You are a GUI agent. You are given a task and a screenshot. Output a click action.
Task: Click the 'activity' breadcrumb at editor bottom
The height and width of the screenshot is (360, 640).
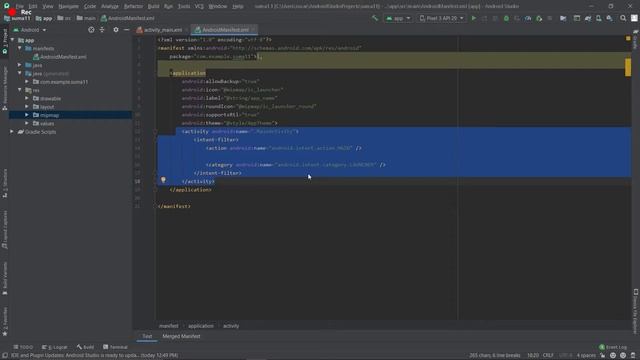click(x=231, y=326)
